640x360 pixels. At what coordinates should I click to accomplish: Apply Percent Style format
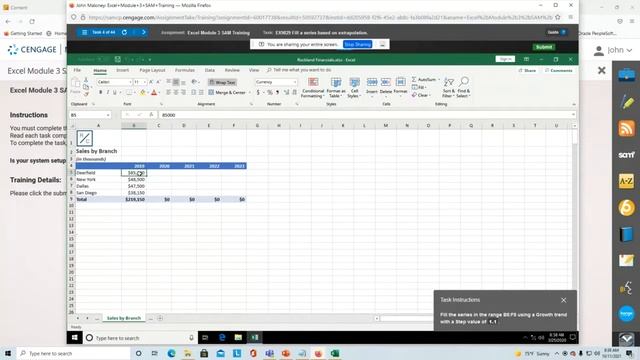[x=269, y=93]
